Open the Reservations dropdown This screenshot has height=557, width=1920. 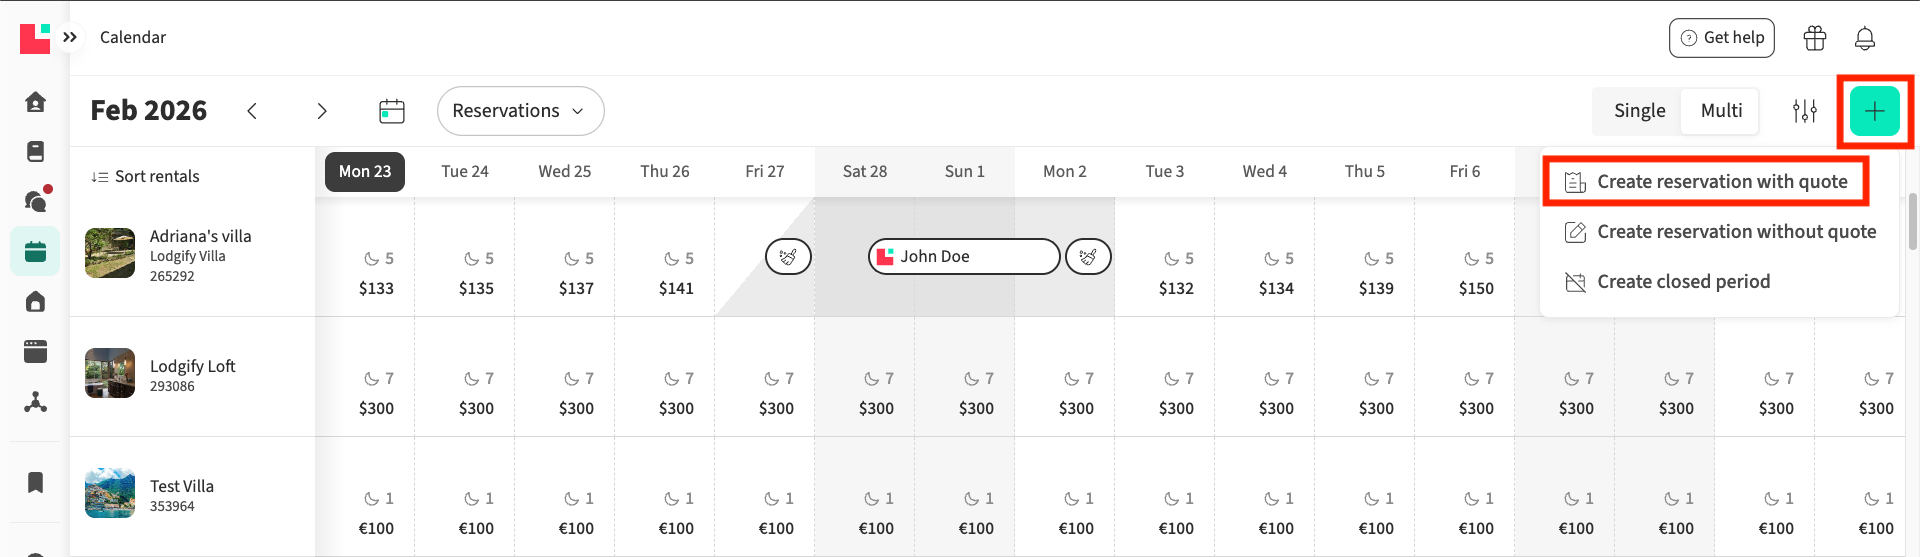click(520, 111)
